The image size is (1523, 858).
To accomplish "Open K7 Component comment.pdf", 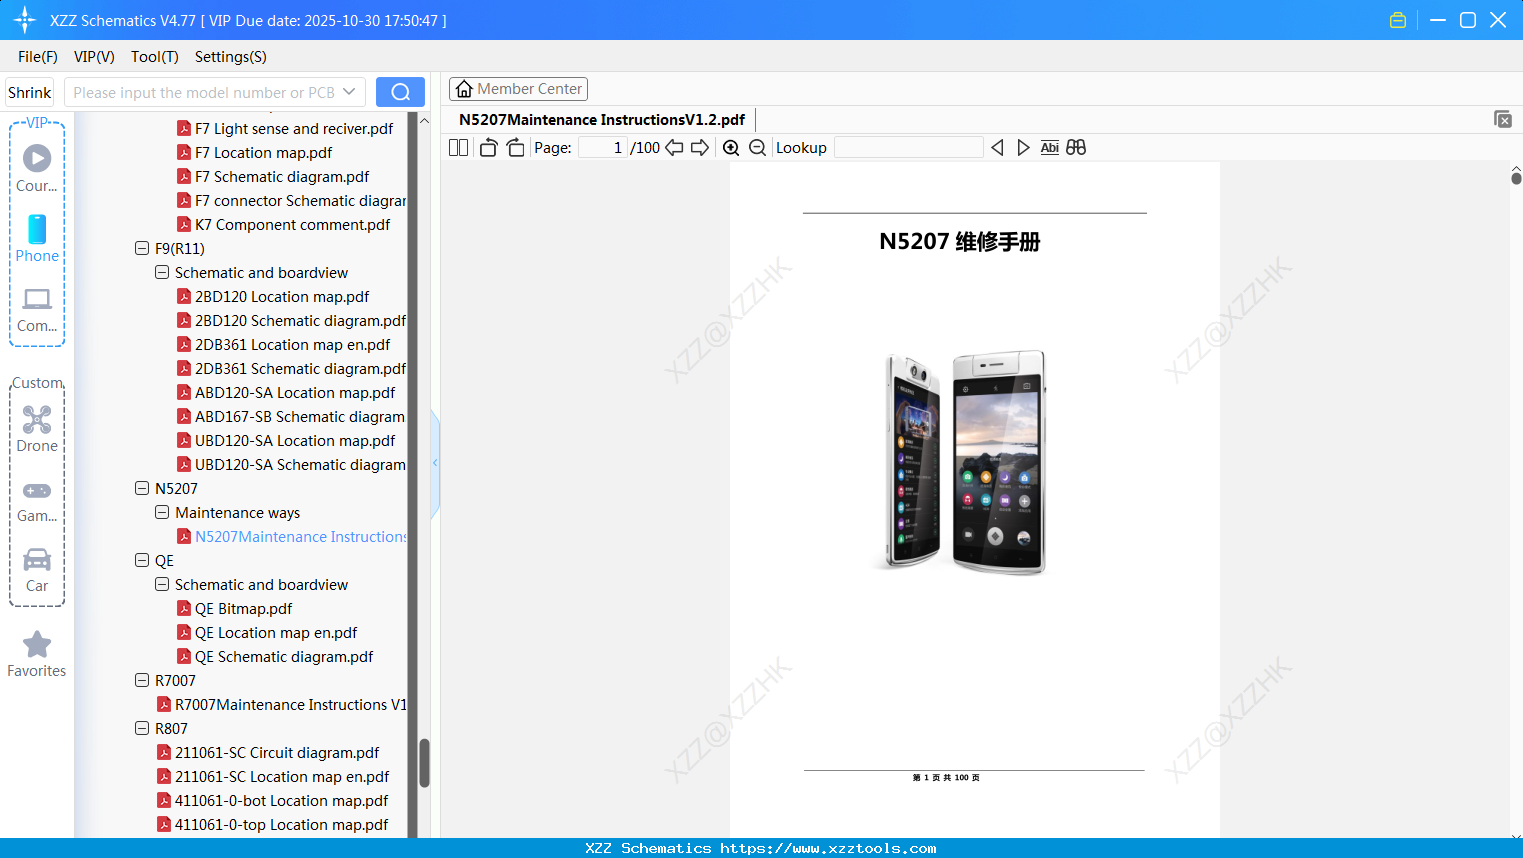I will point(293,224).
